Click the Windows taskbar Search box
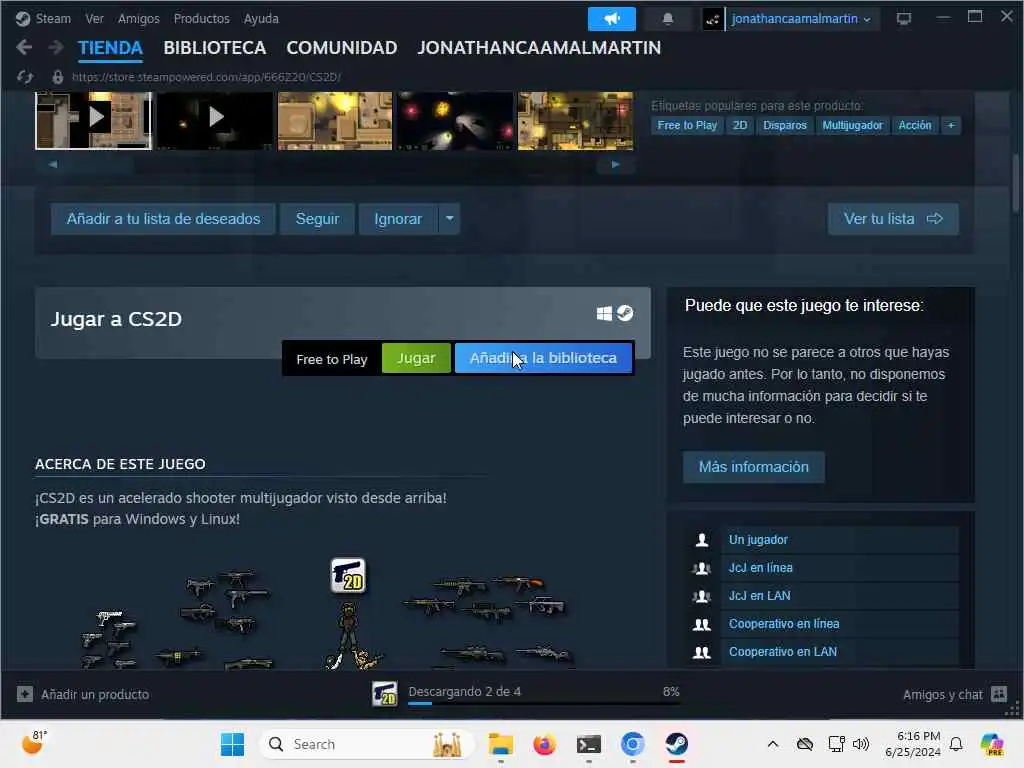Image resolution: width=1024 pixels, height=768 pixels. [367, 744]
